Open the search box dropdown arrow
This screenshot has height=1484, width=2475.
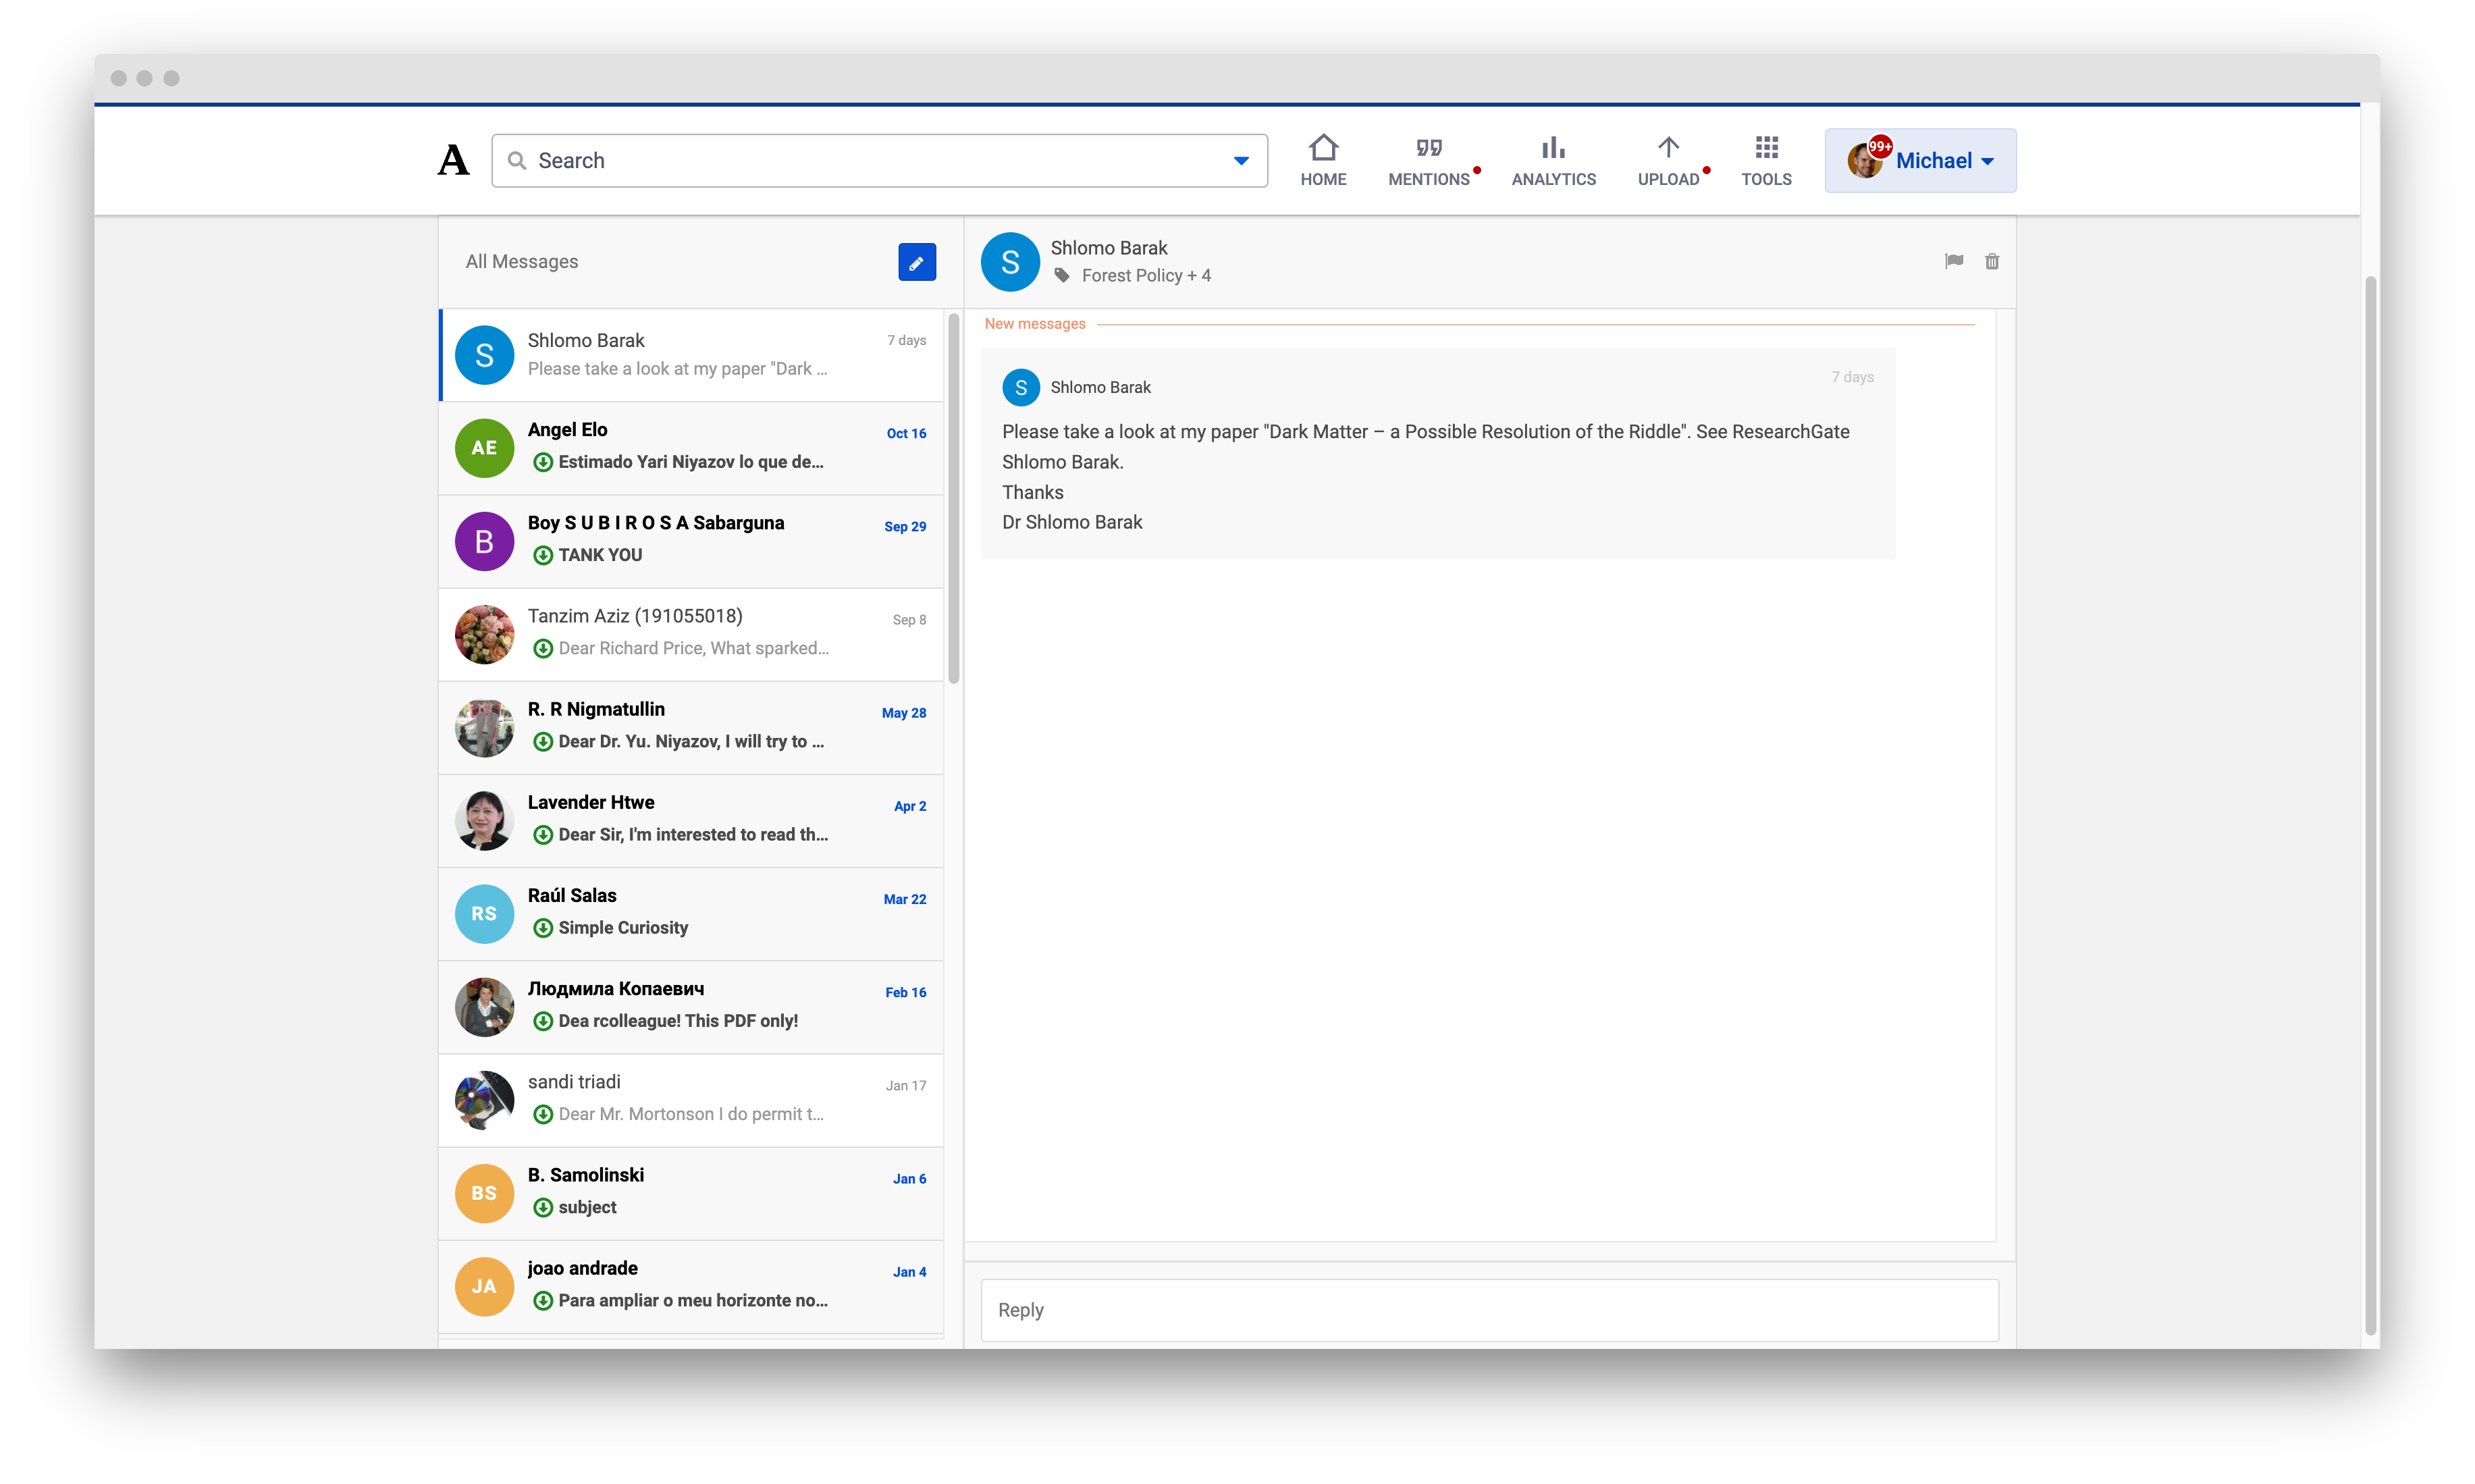1241,160
